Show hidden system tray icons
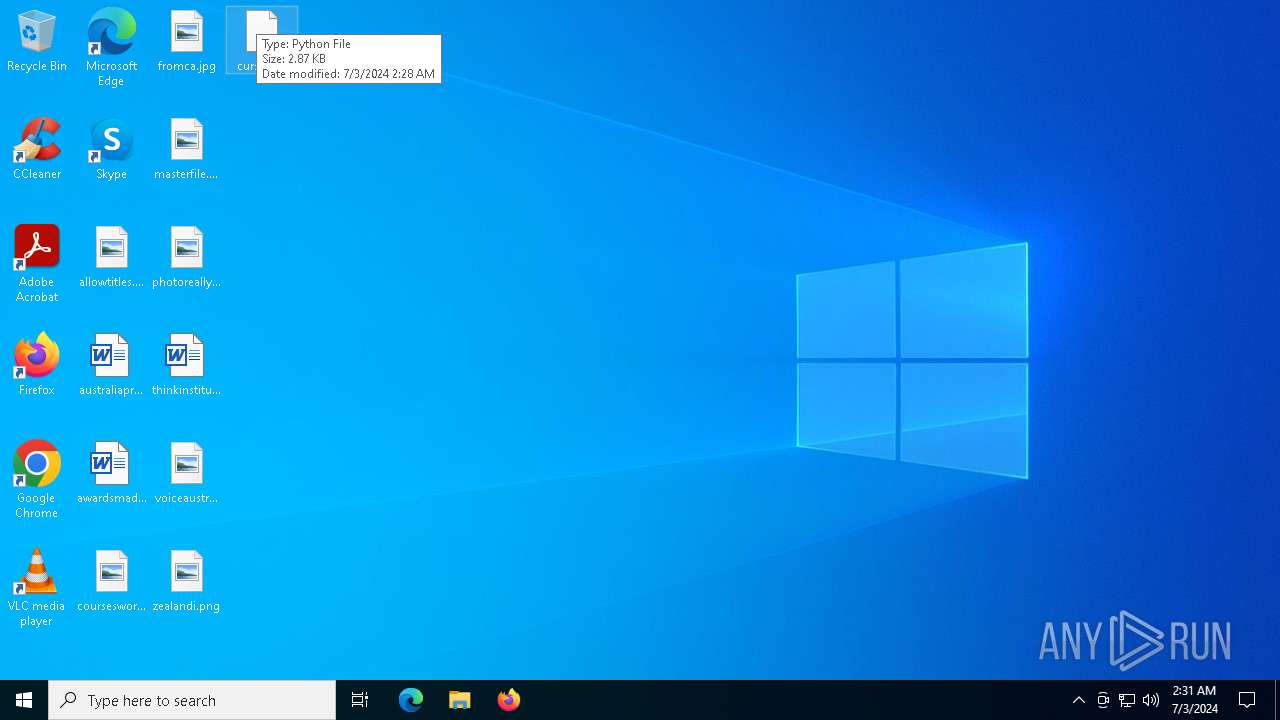The width and height of the screenshot is (1280, 720). 1079,700
